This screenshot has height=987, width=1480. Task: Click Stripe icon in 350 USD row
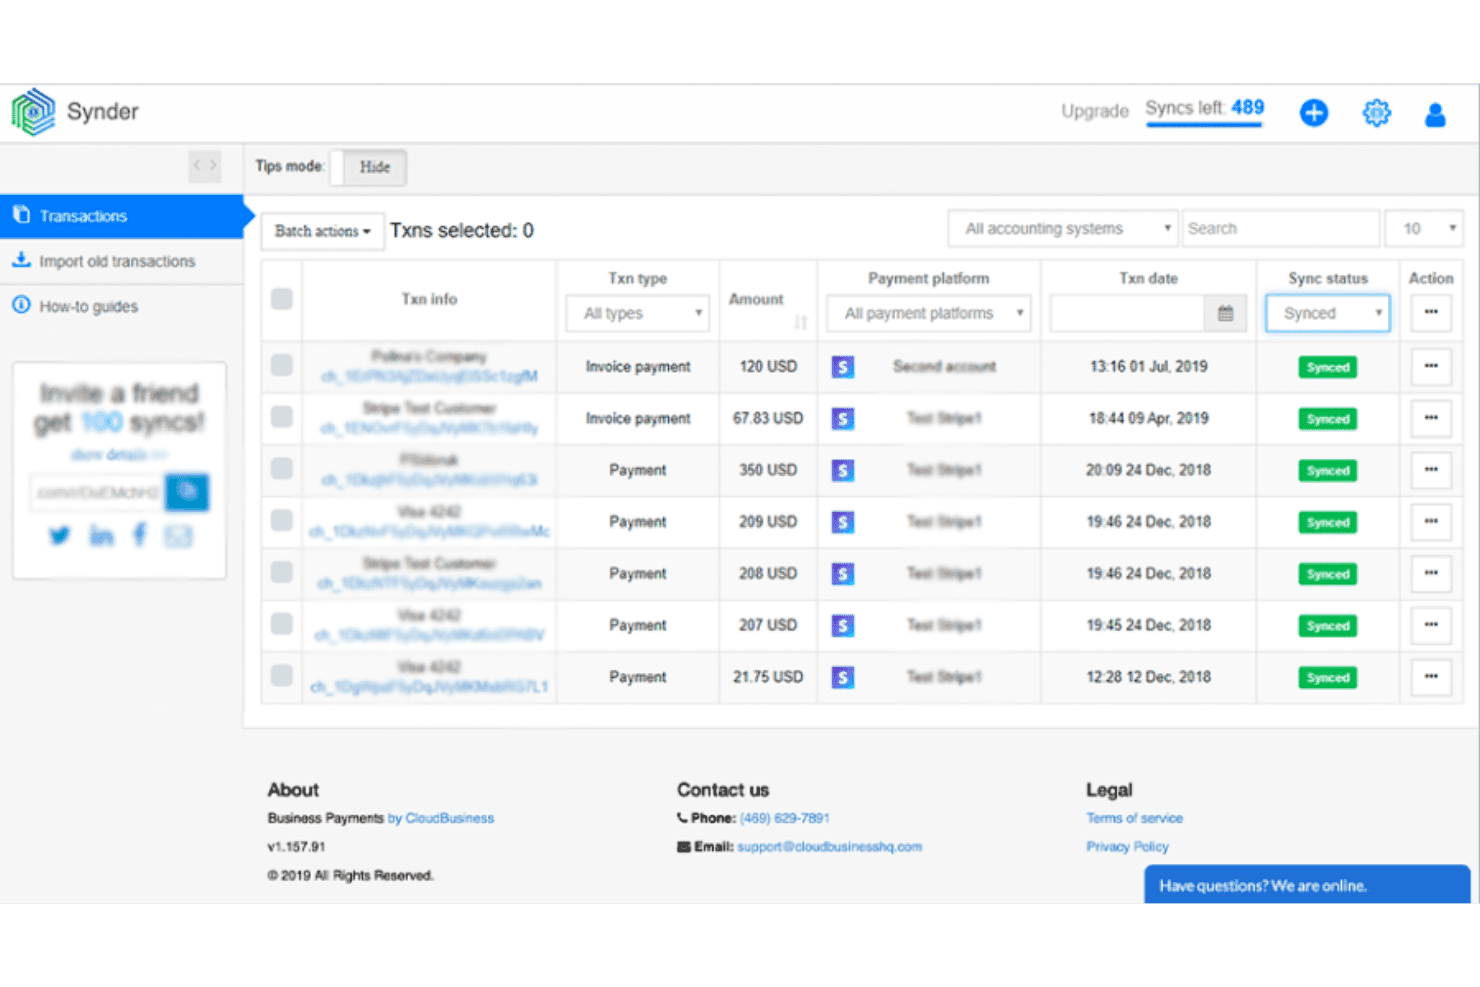[x=843, y=470]
